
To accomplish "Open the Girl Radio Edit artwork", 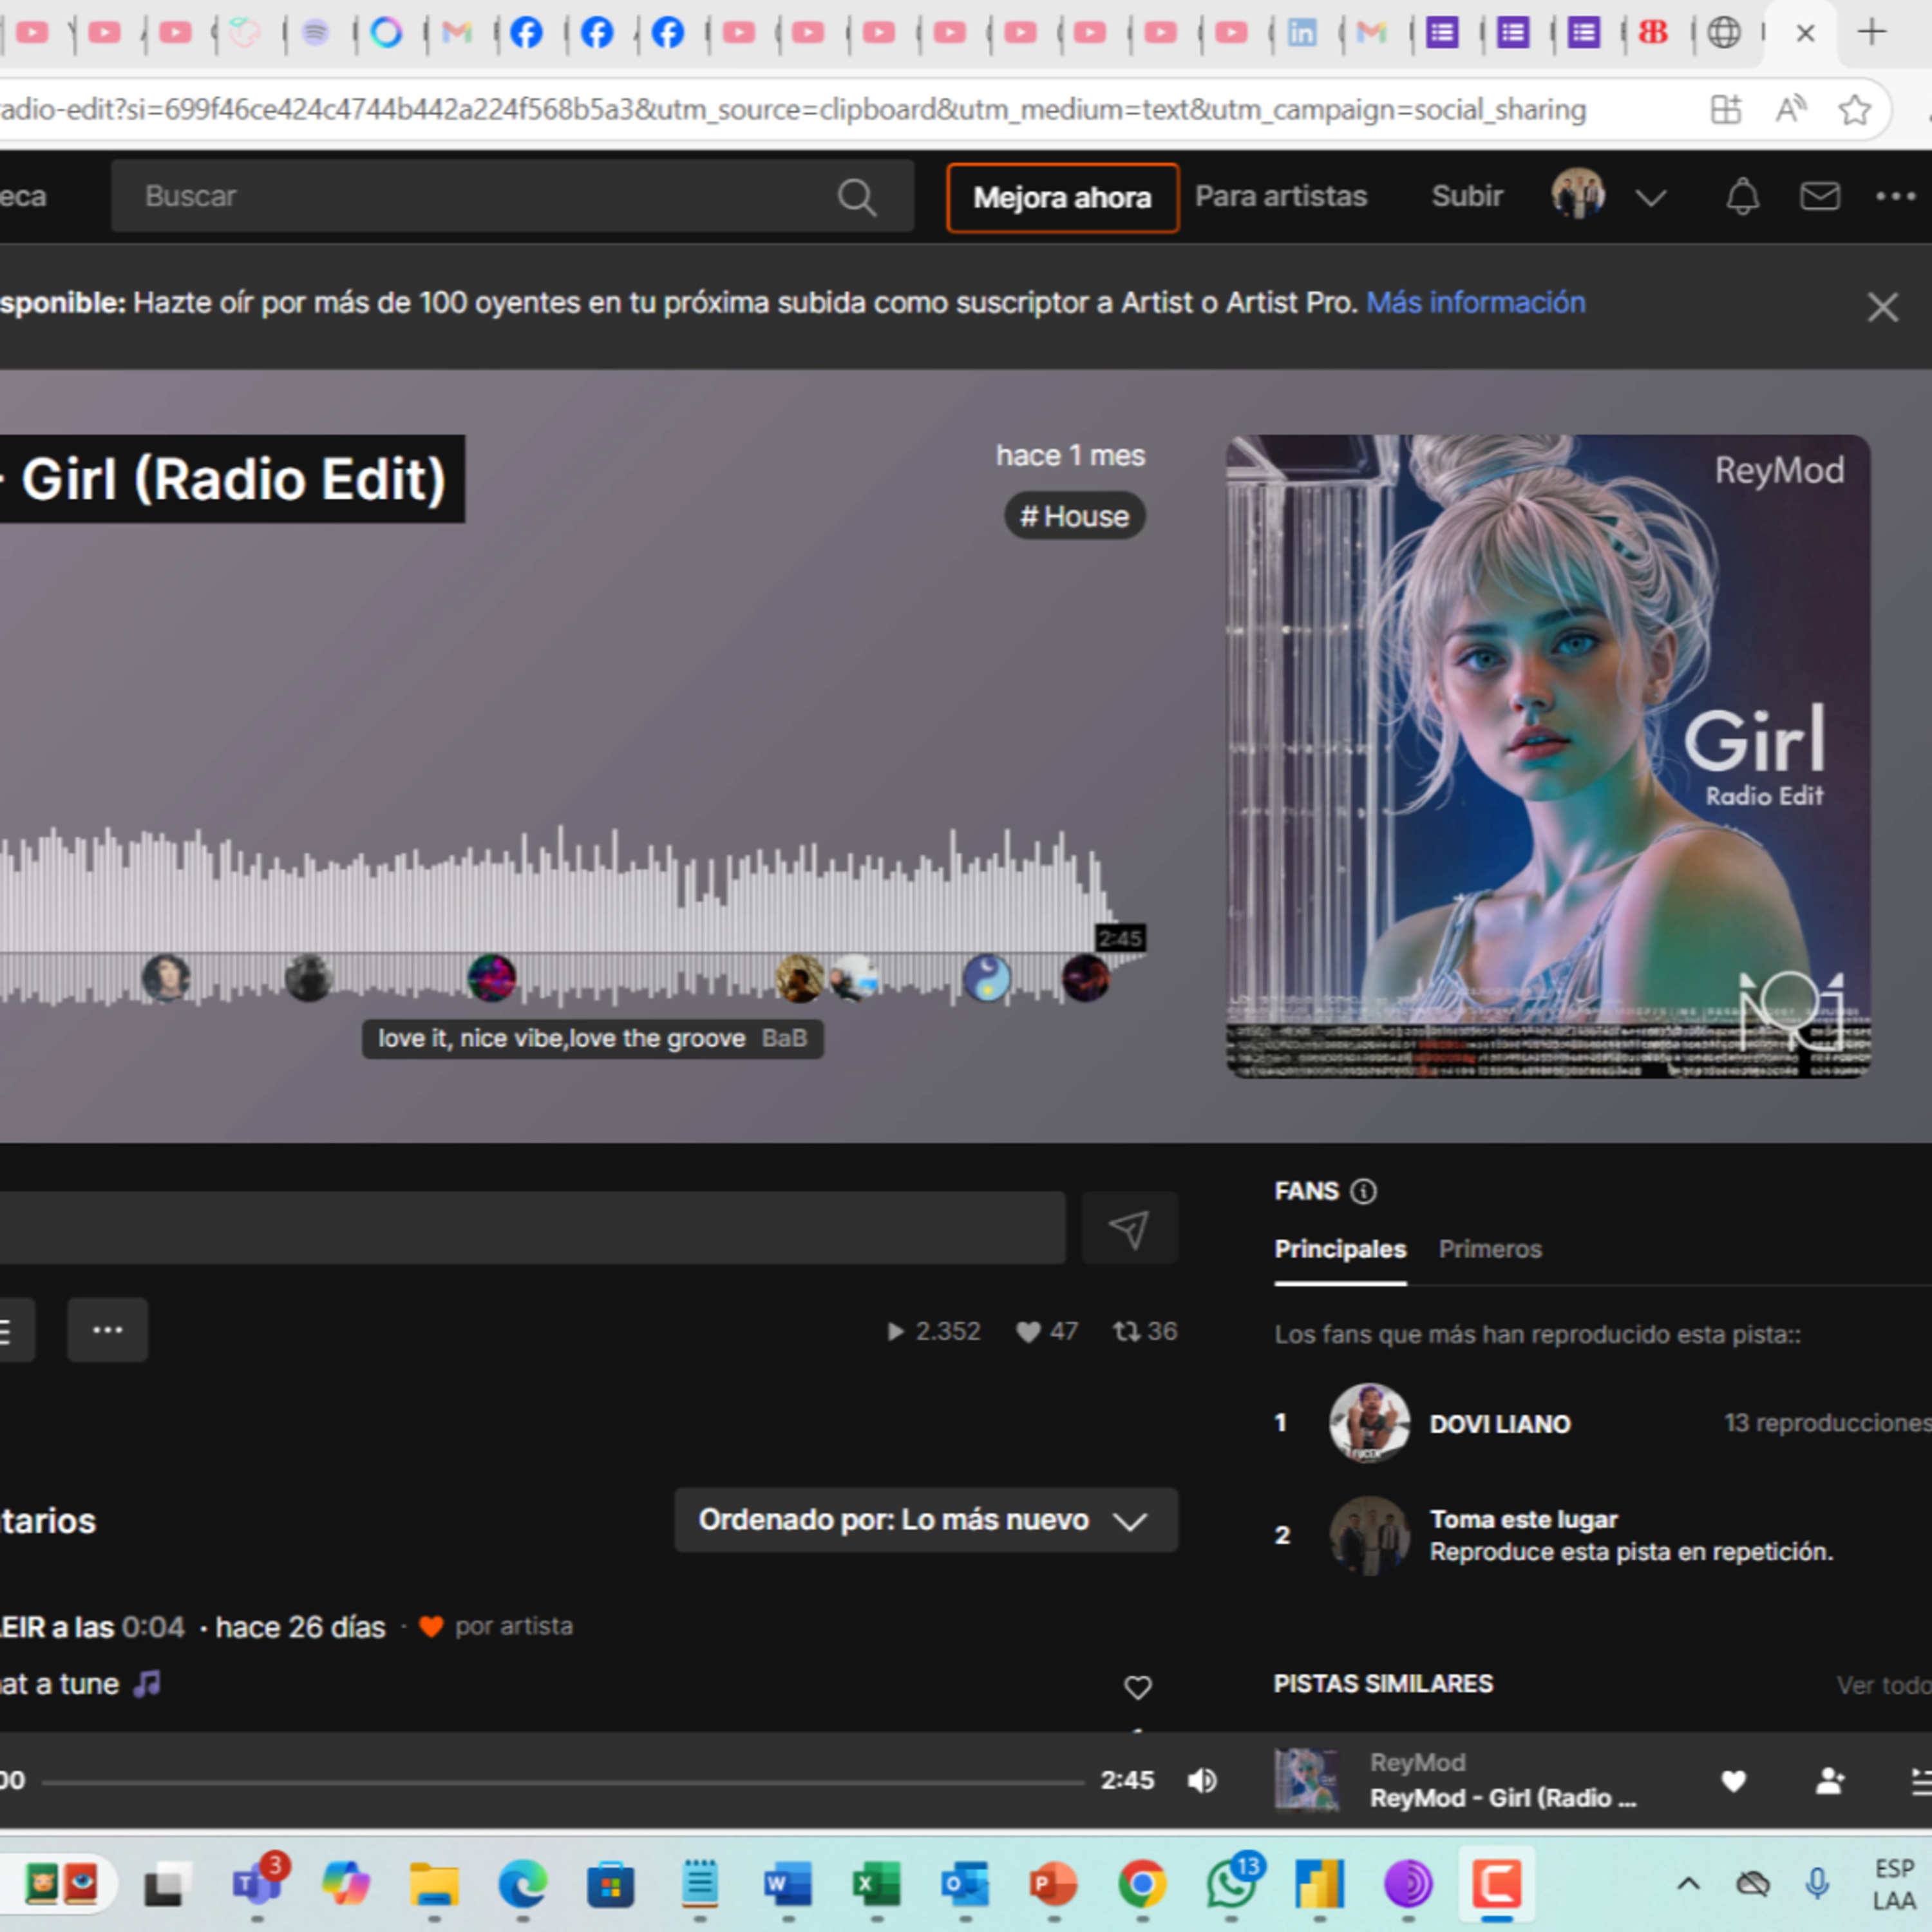I will pyautogui.click(x=1548, y=756).
